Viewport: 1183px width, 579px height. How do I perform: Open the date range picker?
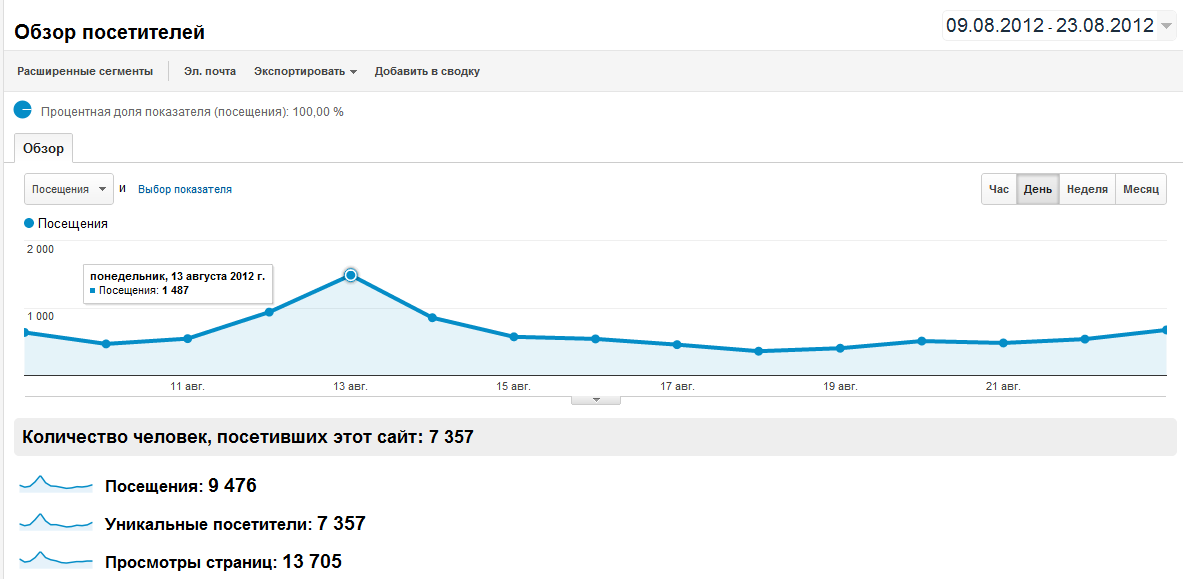tap(1059, 26)
